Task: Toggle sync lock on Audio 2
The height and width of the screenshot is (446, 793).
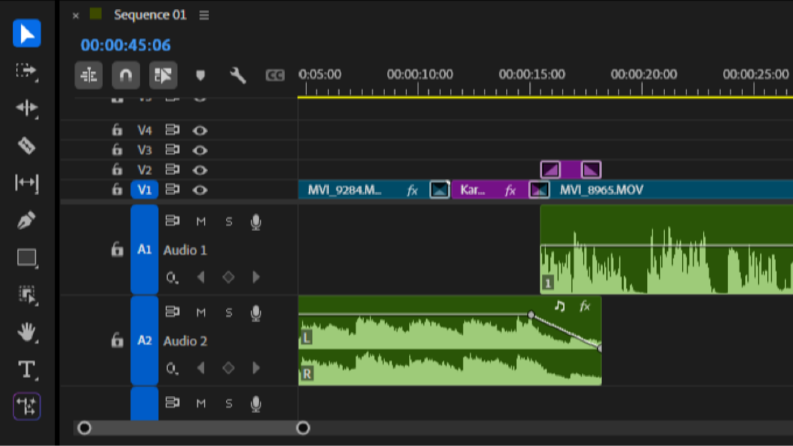Action: coord(172,311)
